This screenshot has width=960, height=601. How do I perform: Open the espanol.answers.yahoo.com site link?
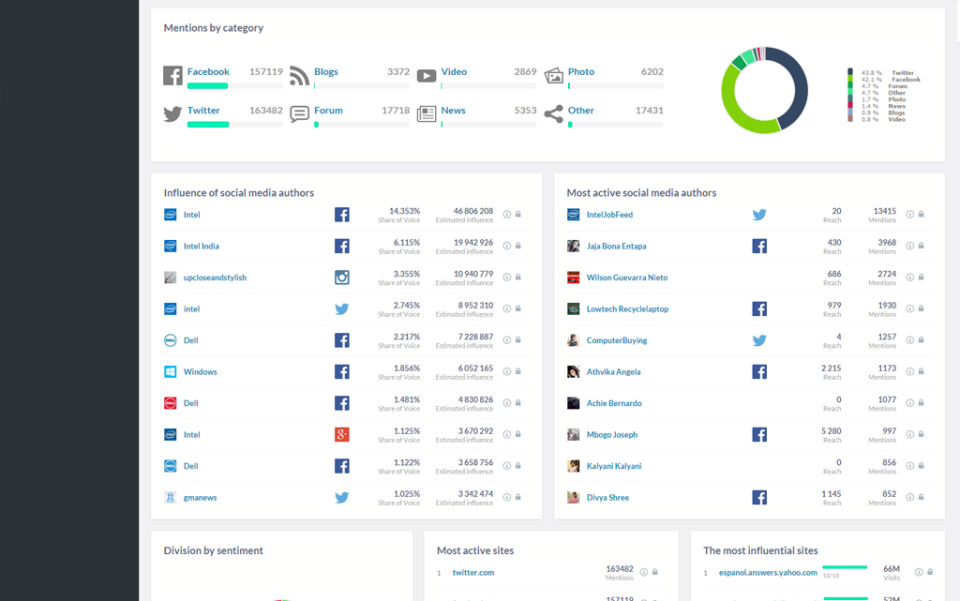[768, 573]
